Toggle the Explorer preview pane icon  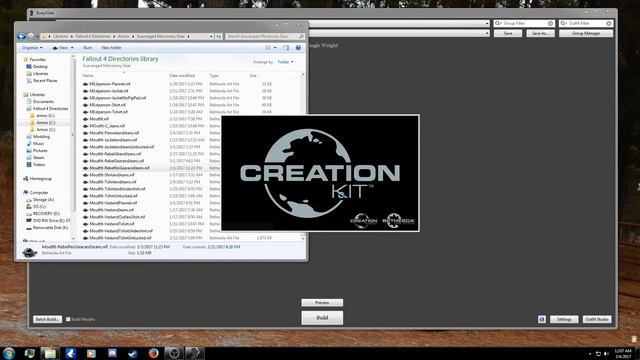coord(286,48)
